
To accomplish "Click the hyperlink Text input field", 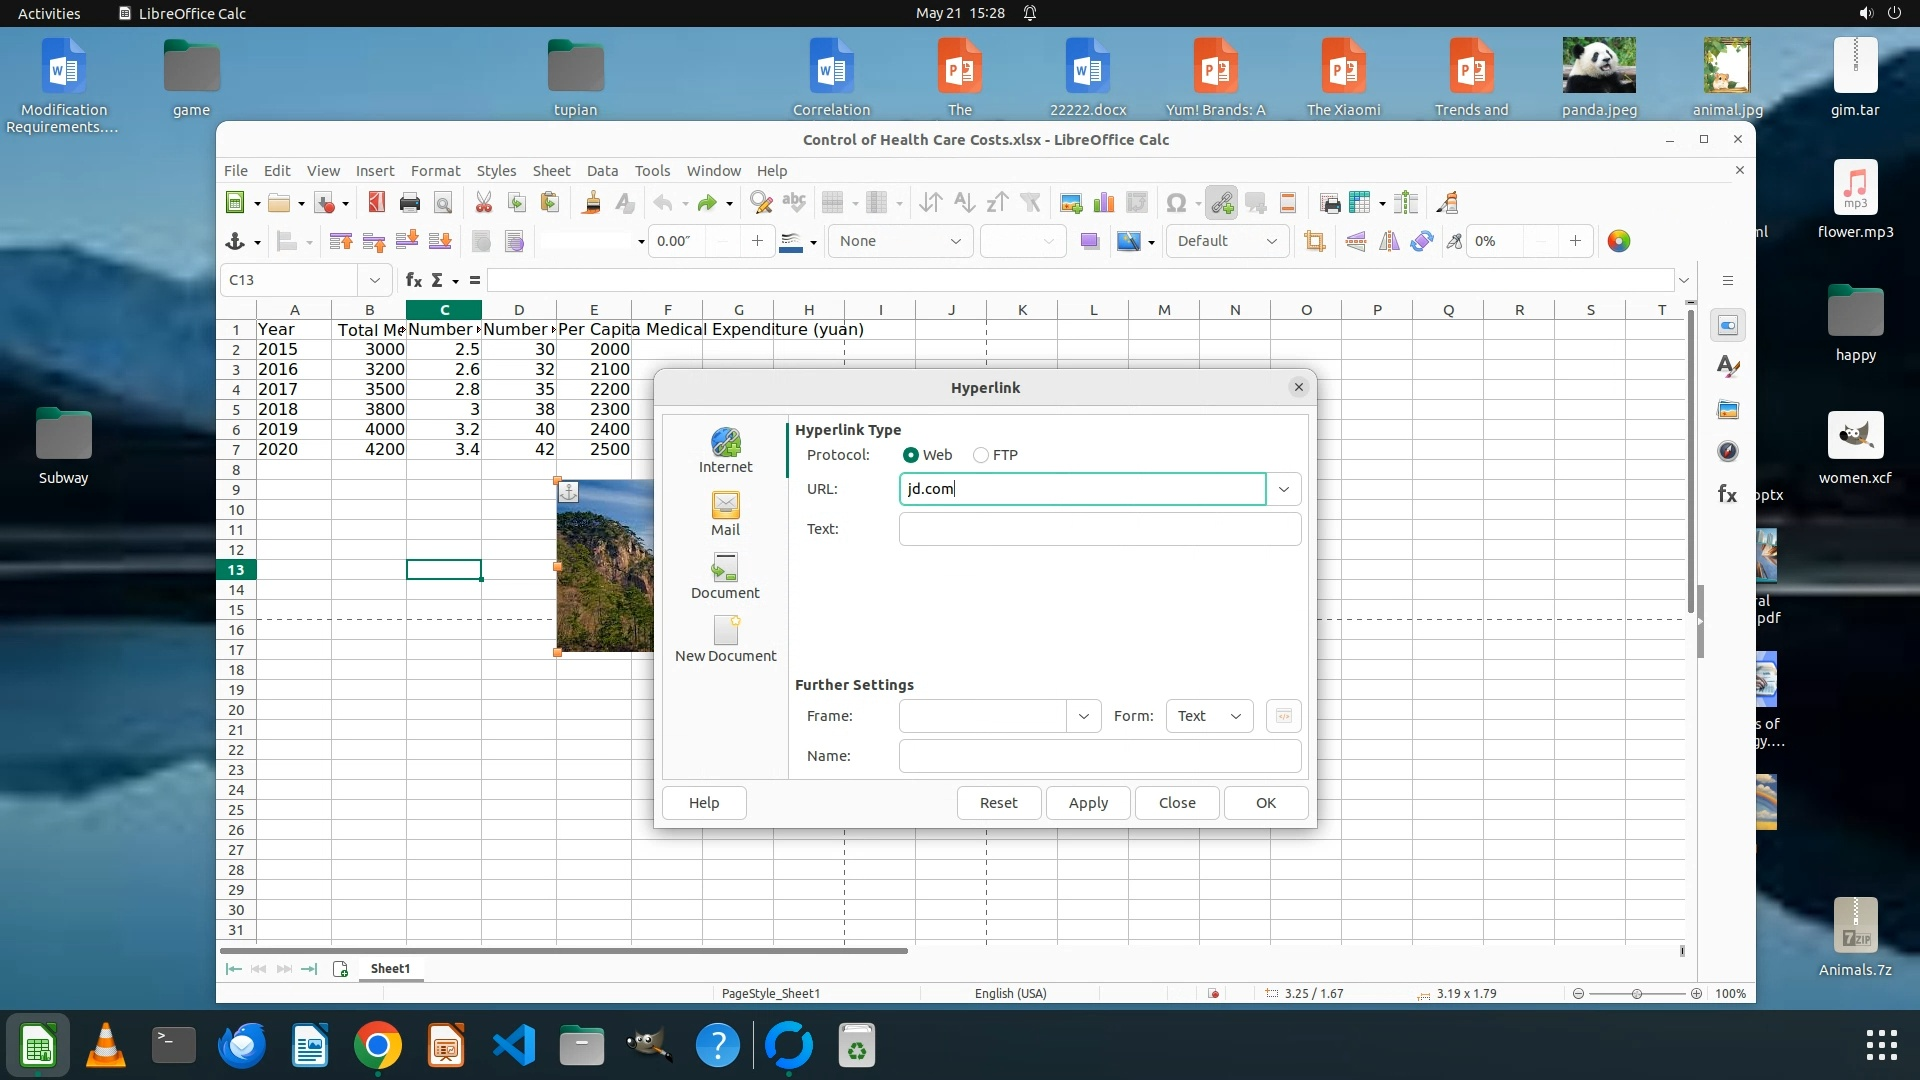I will (x=1099, y=529).
